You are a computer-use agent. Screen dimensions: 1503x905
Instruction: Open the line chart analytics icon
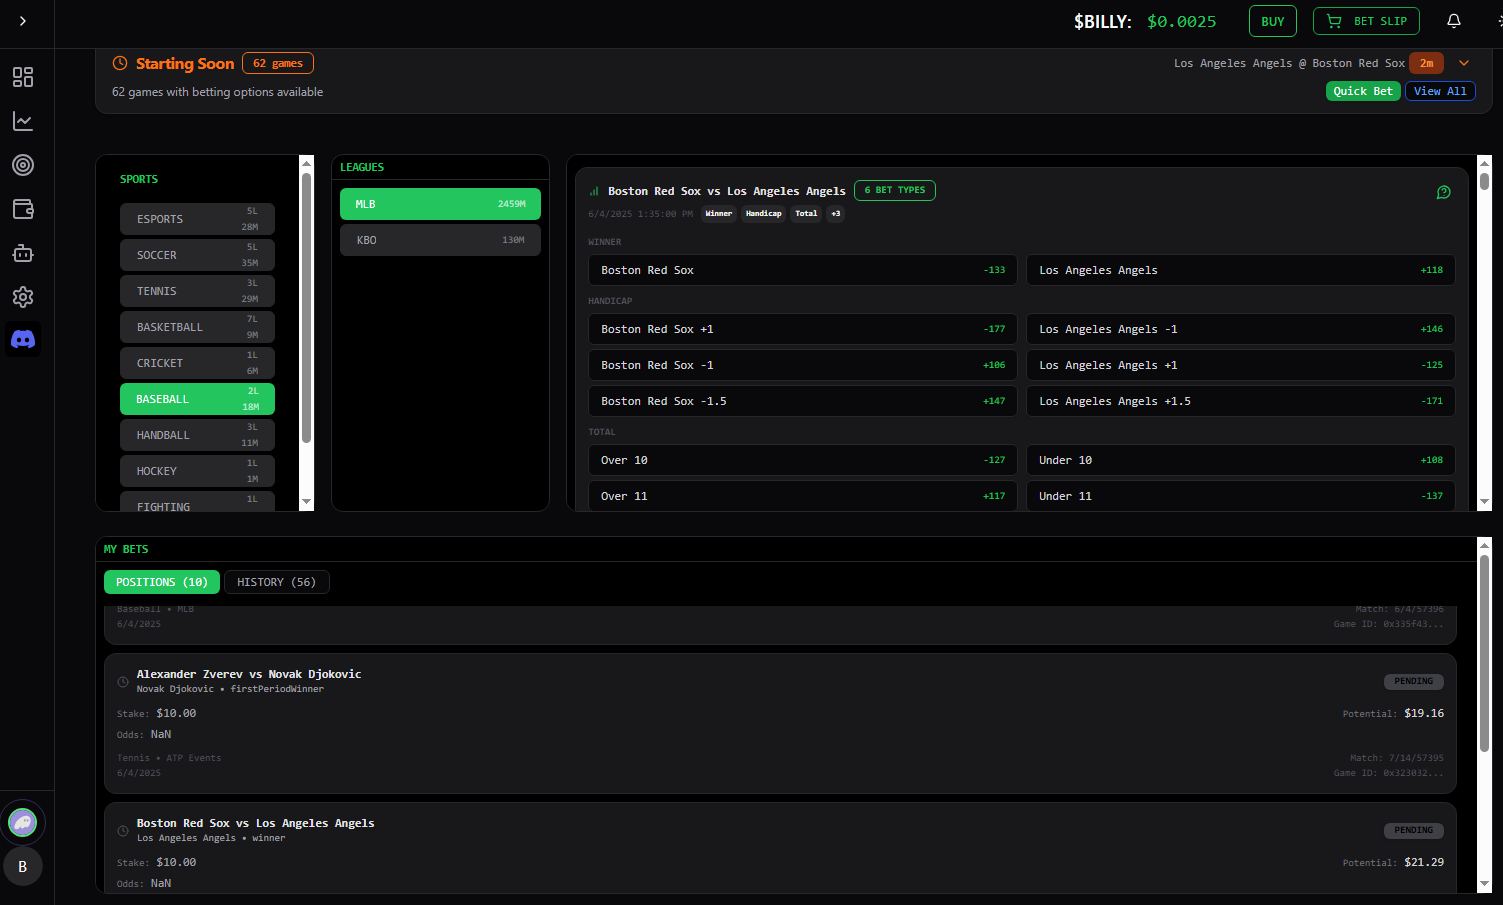[x=23, y=121]
